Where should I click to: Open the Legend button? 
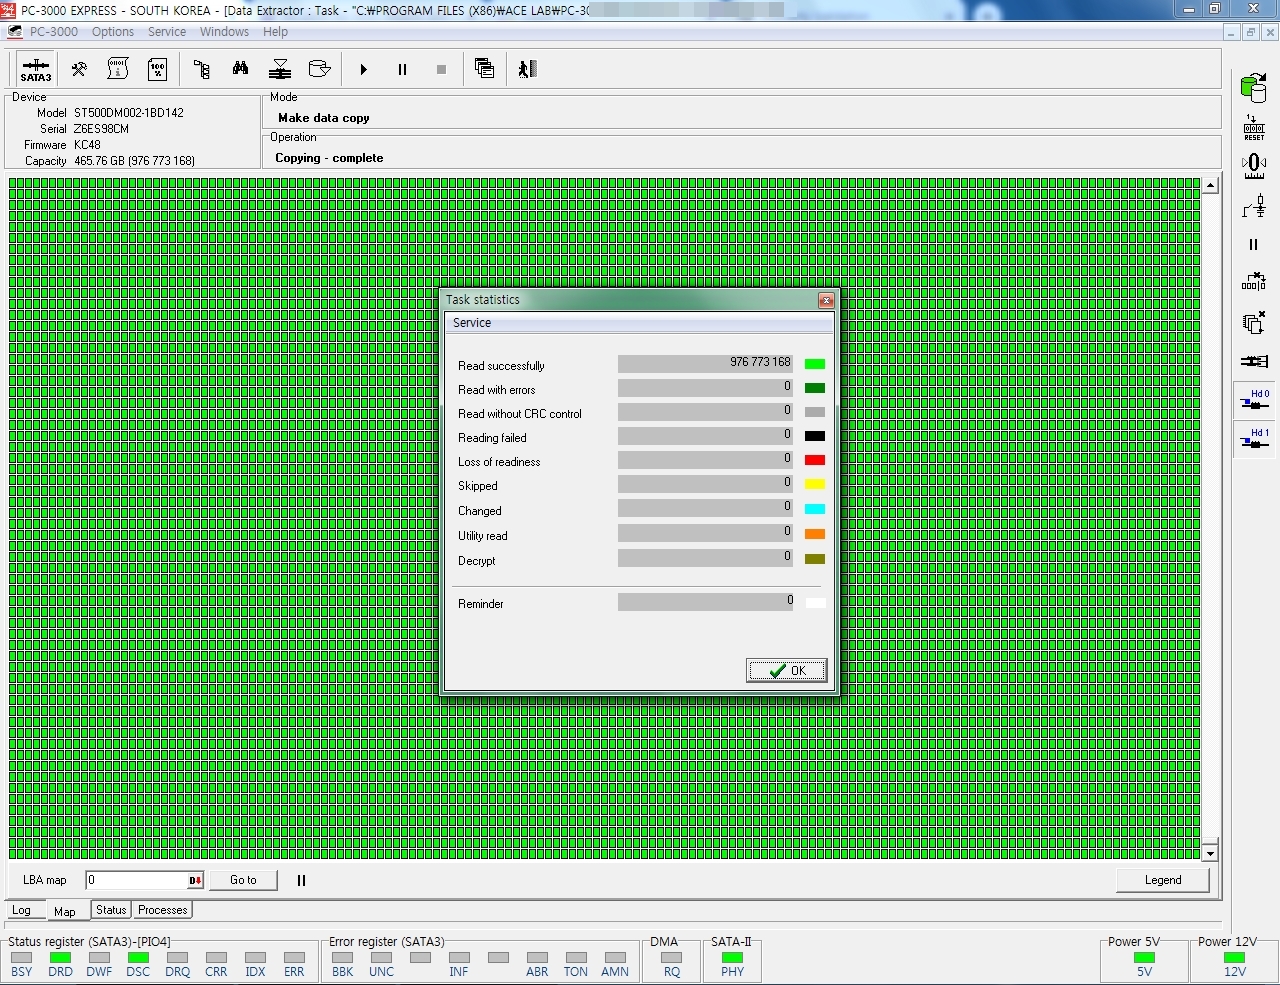1163,880
